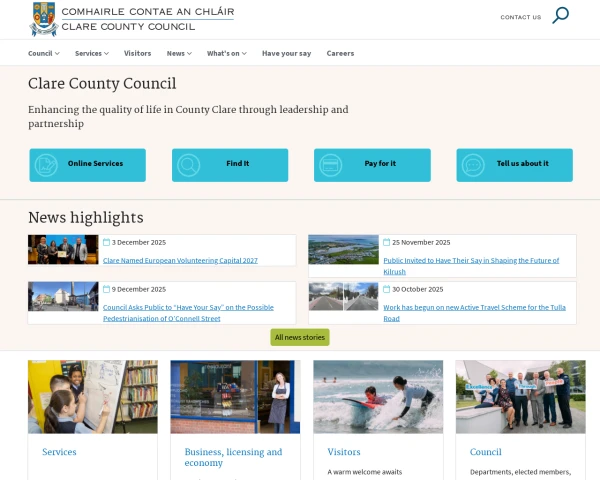Click the '30 October 2025' date text
600x480 pixels.
coord(418,289)
